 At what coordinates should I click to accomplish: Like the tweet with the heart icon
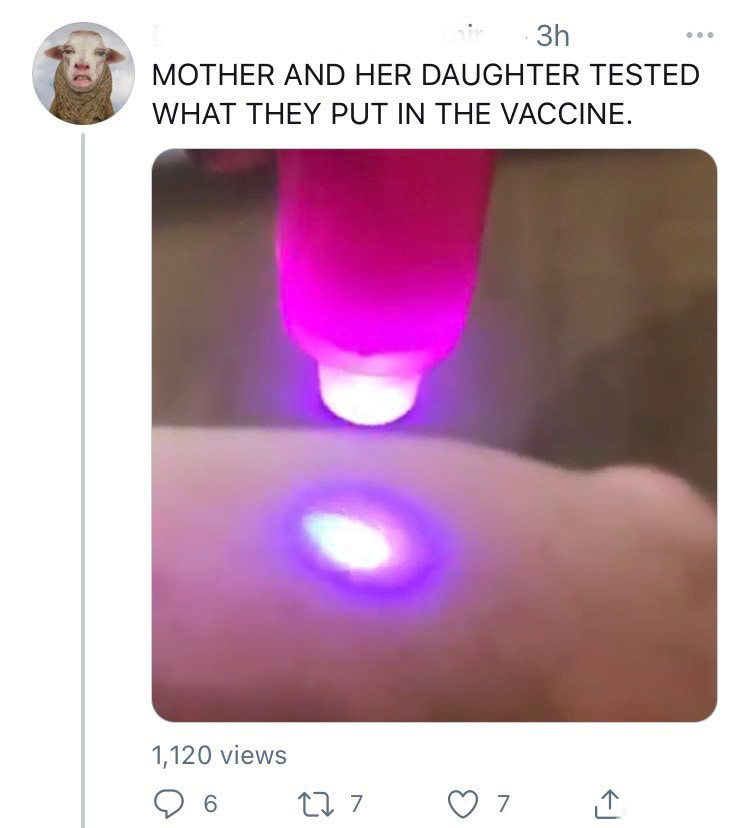tap(462, 803)
